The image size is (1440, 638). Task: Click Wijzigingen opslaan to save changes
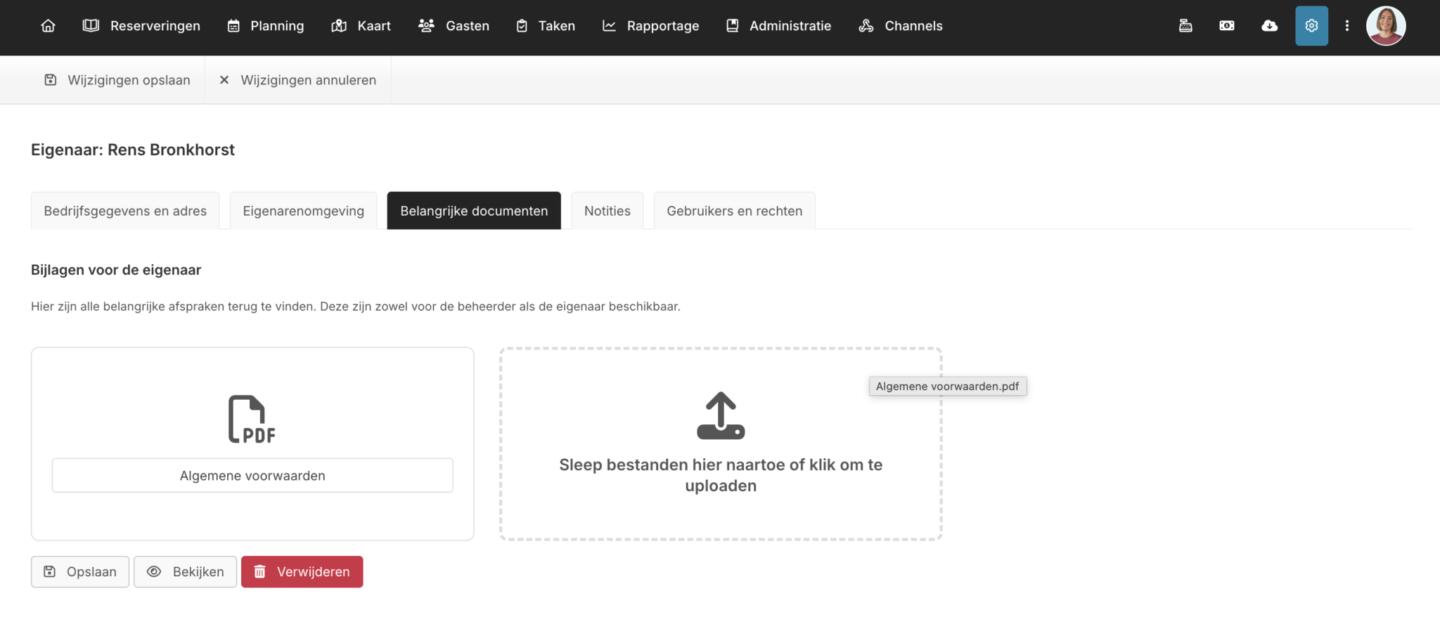pos(117,80)
